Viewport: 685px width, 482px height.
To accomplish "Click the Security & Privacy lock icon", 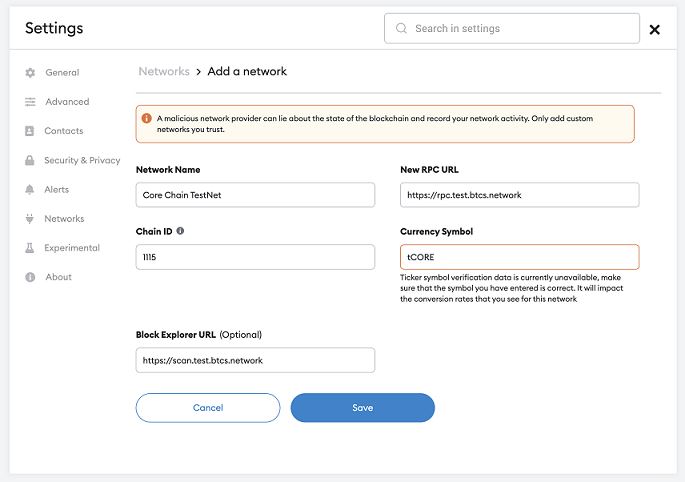I will pos(30,160).
